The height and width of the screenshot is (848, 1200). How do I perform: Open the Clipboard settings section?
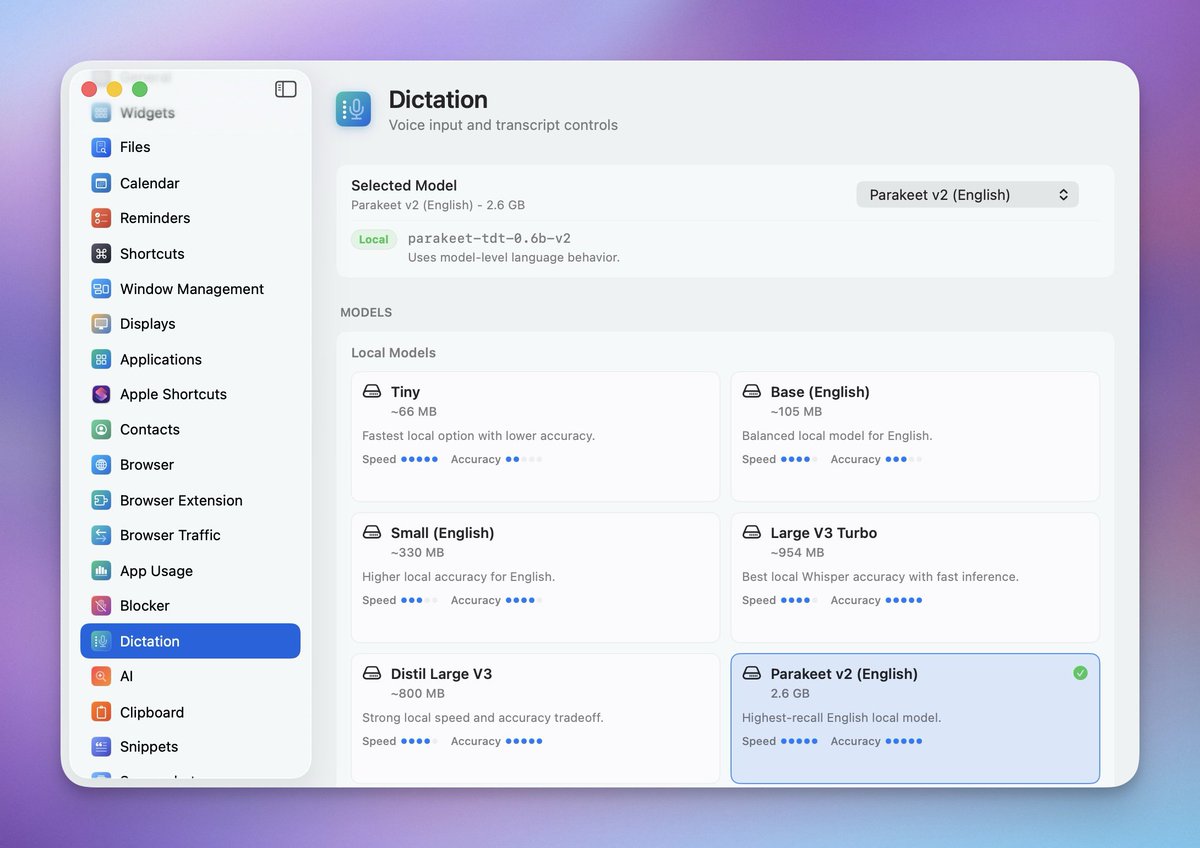pos(190,713)
